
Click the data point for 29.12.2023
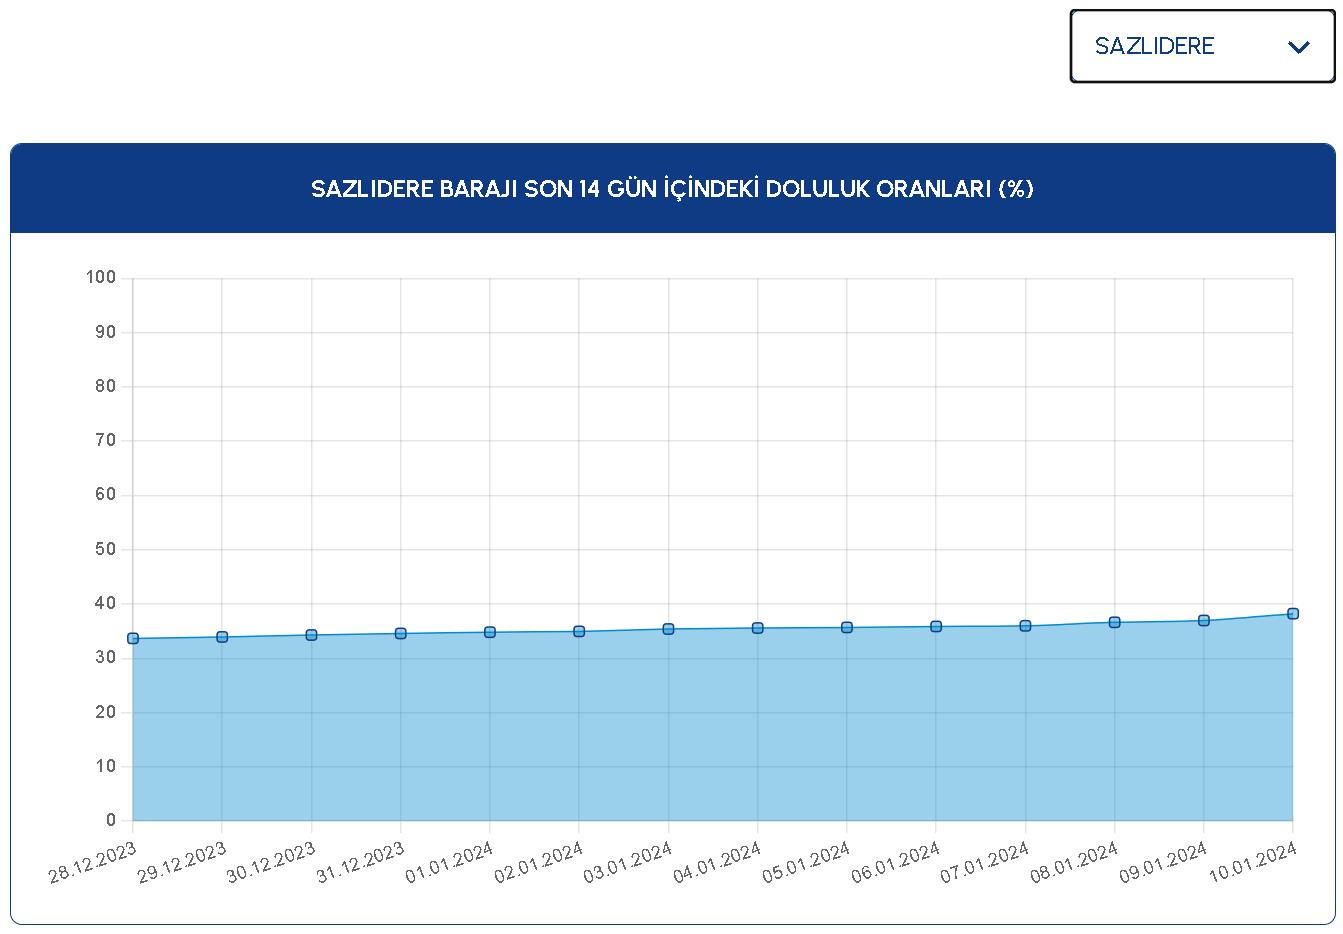222,637
